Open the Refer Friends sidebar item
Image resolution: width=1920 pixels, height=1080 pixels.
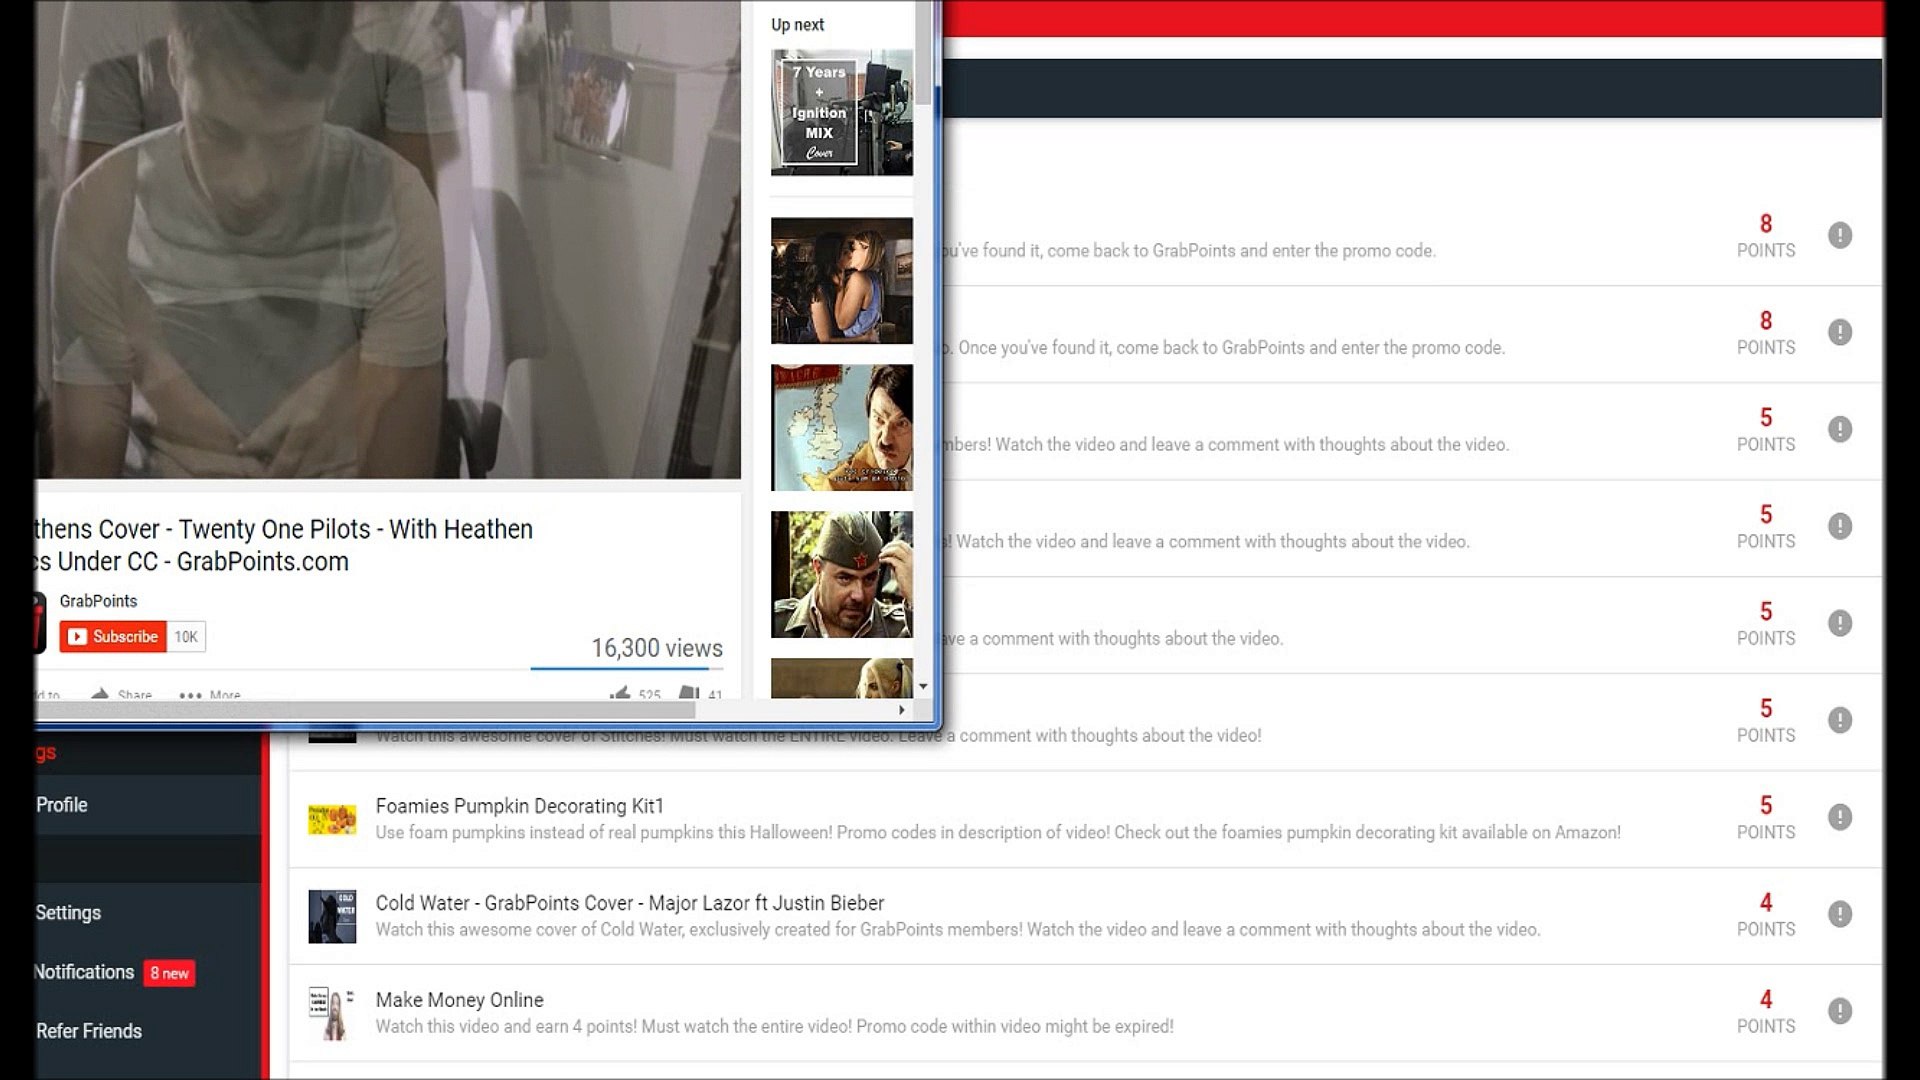(89, 1031)
